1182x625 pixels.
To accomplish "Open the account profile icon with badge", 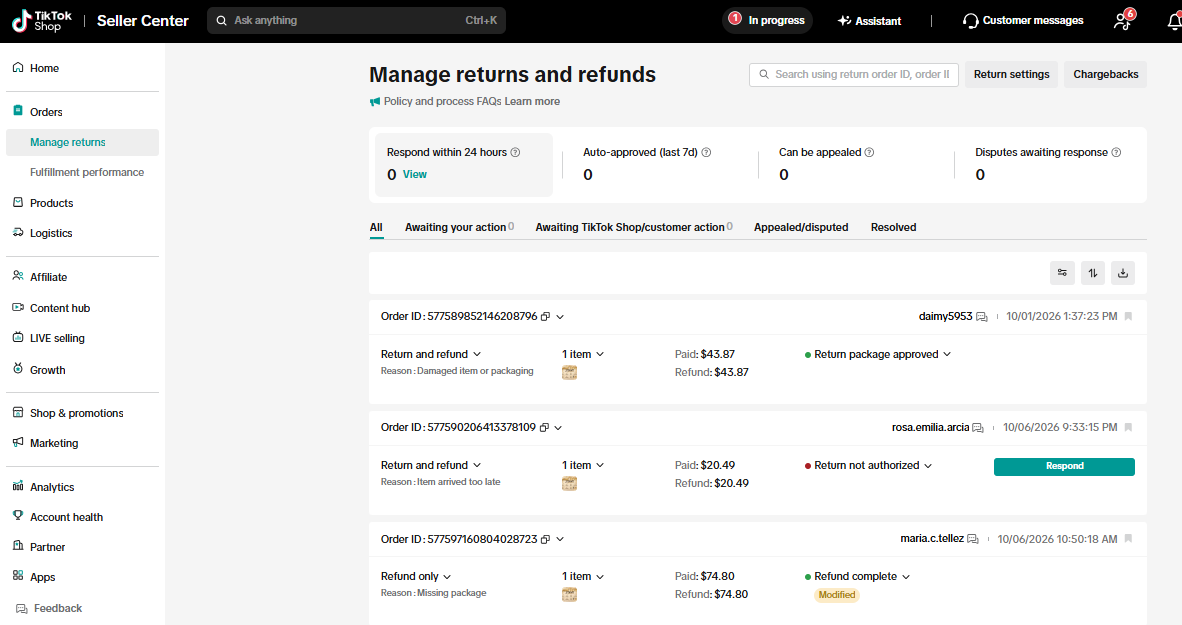I will click(x=1123, y=20).
